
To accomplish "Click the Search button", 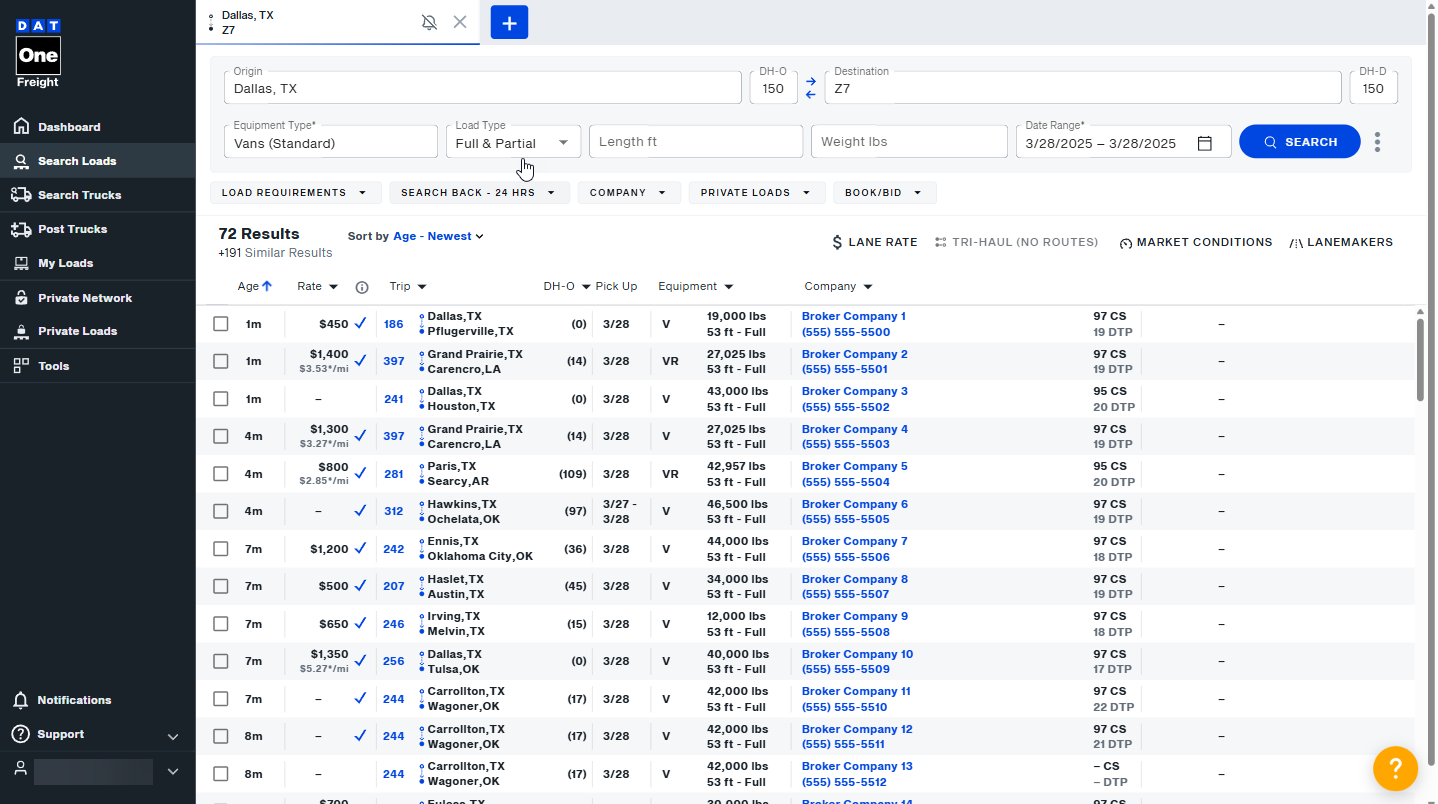I will (x=1299, y=141).
